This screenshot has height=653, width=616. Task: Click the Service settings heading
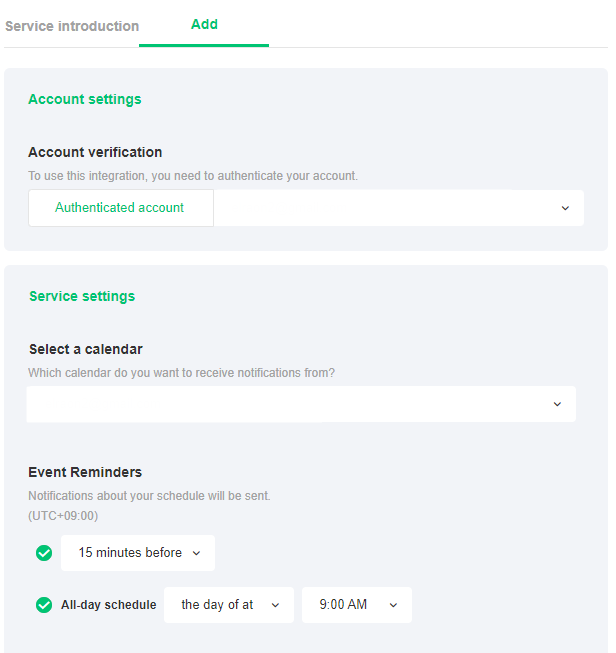click(x=82, y=296)
